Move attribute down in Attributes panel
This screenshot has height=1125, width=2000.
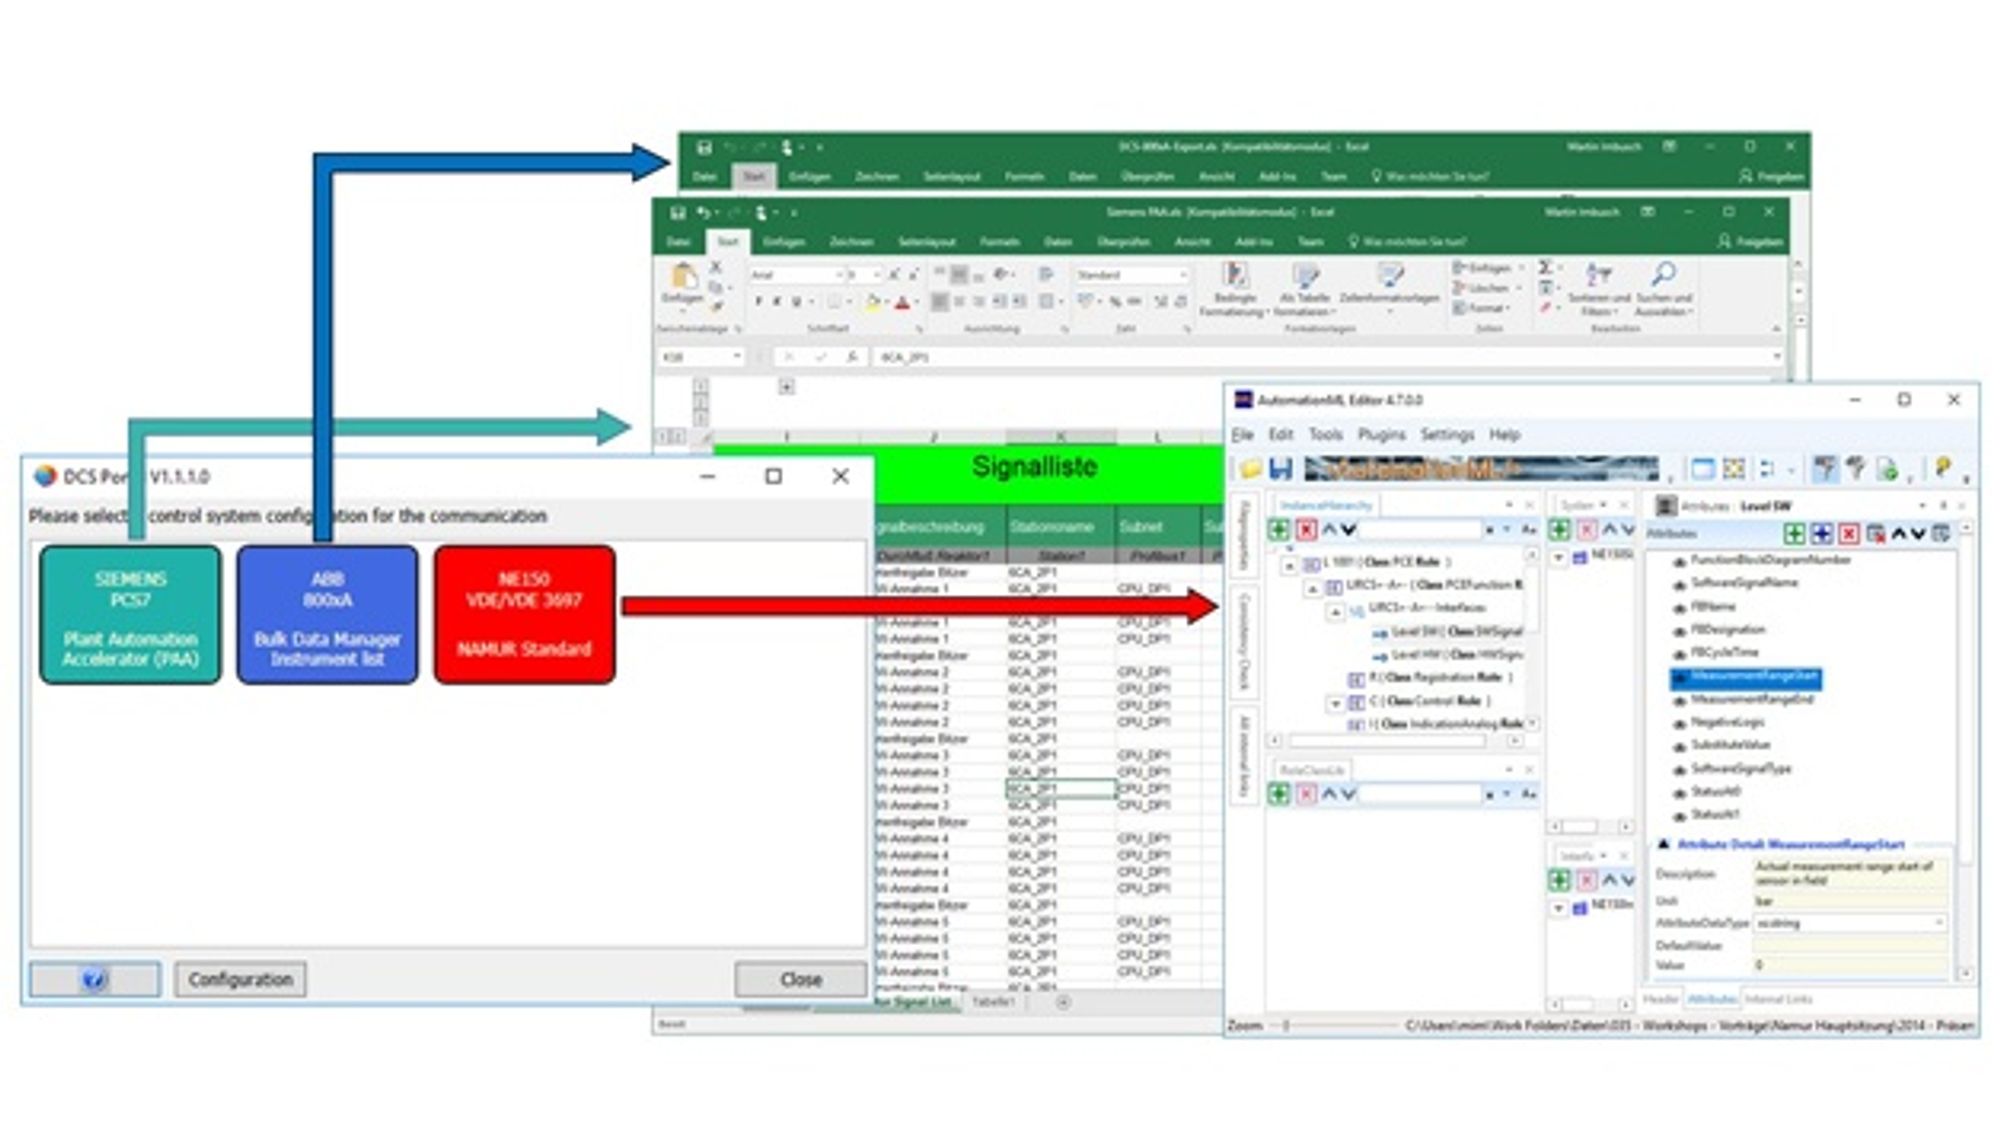pos(1918,534)
